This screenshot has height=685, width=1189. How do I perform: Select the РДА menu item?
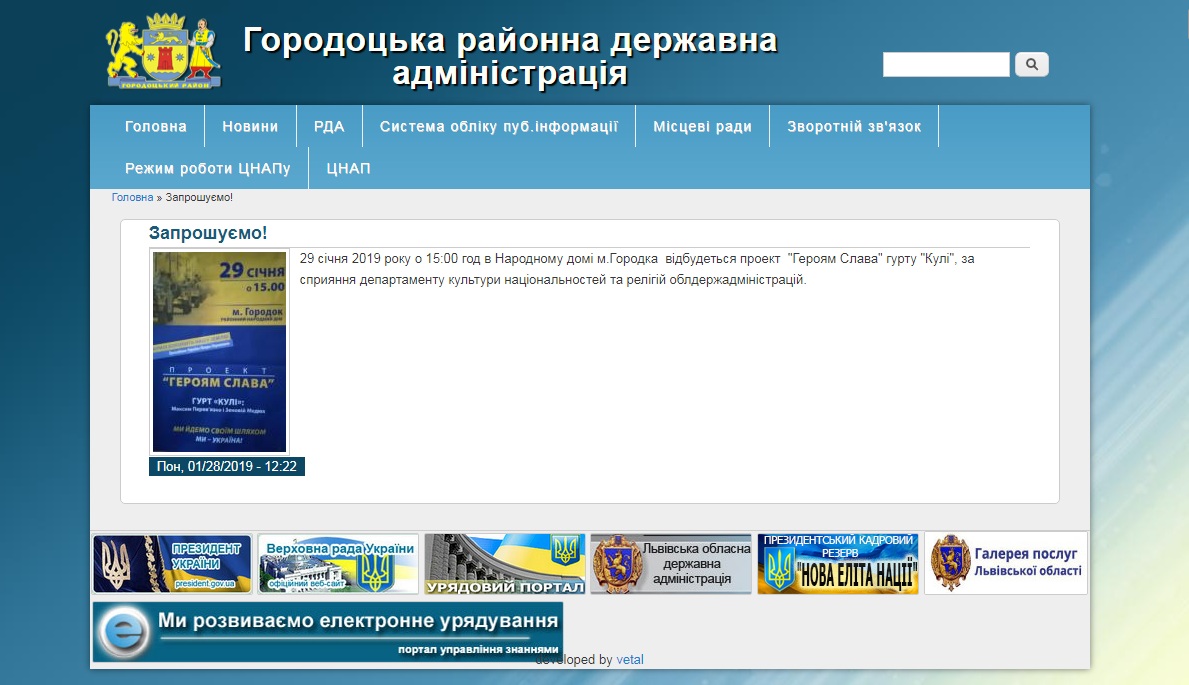pyautogui.click(x=329, y=127)
